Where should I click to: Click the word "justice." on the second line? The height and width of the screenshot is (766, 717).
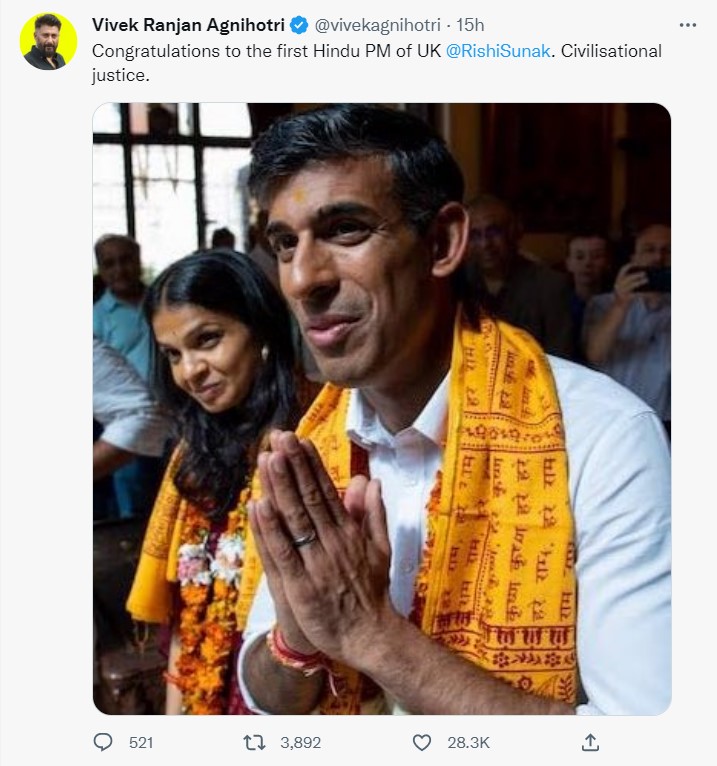(120, 76)
